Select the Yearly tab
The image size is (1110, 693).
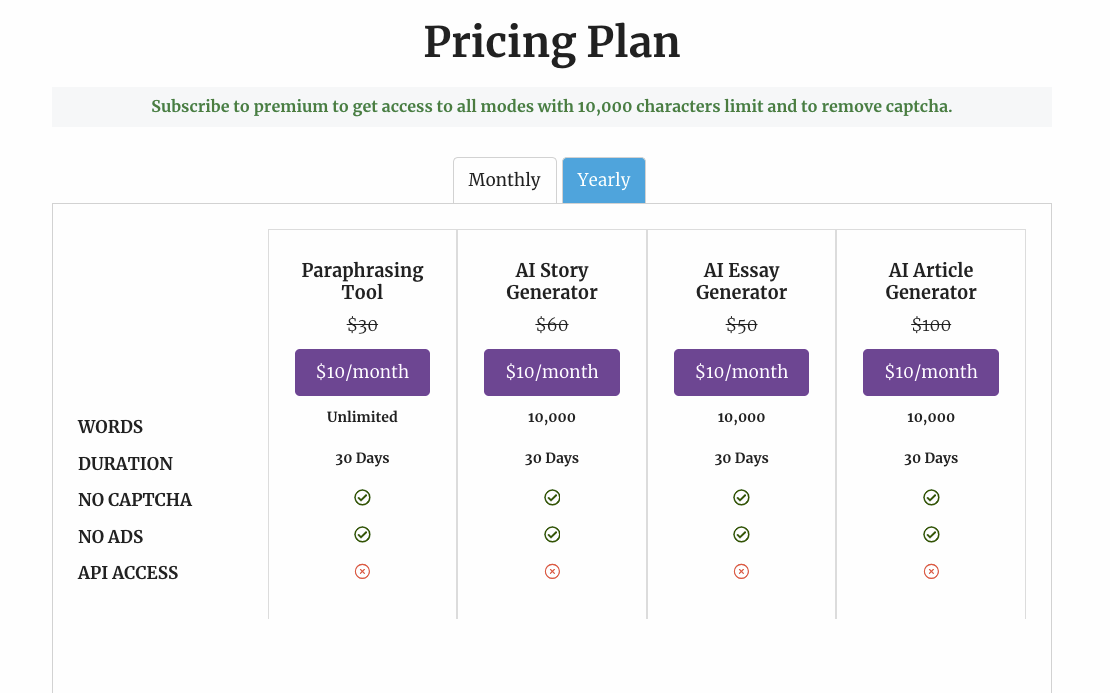(x=603, y=180)
